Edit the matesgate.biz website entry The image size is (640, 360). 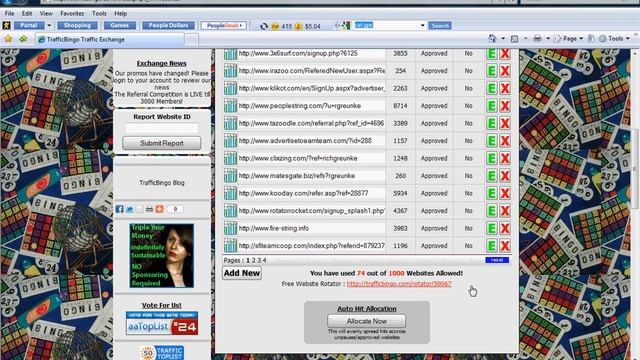click(x=492, y=176)
